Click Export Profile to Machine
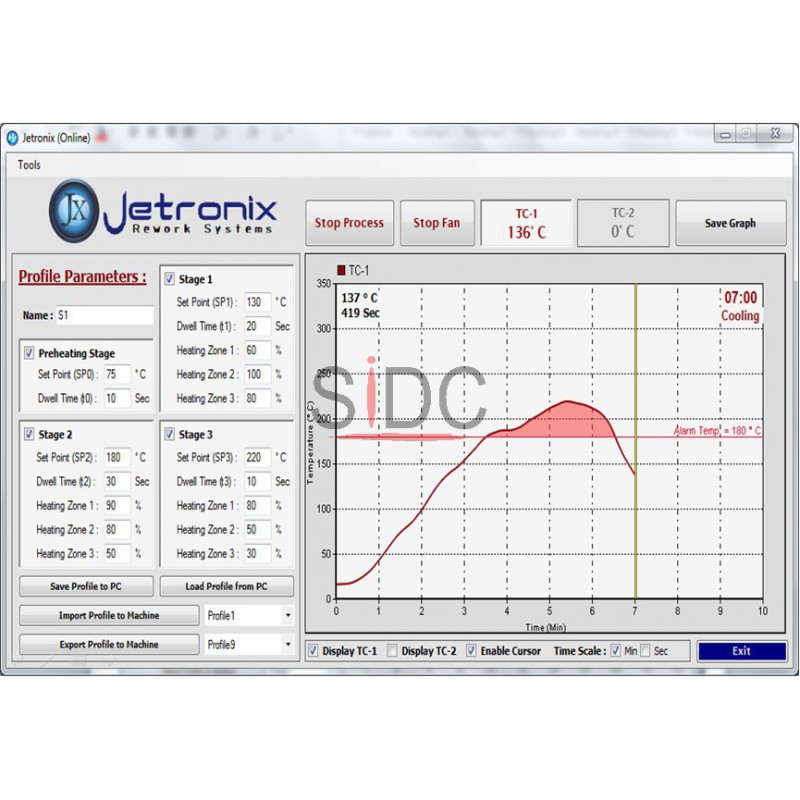 click(109, 644)
